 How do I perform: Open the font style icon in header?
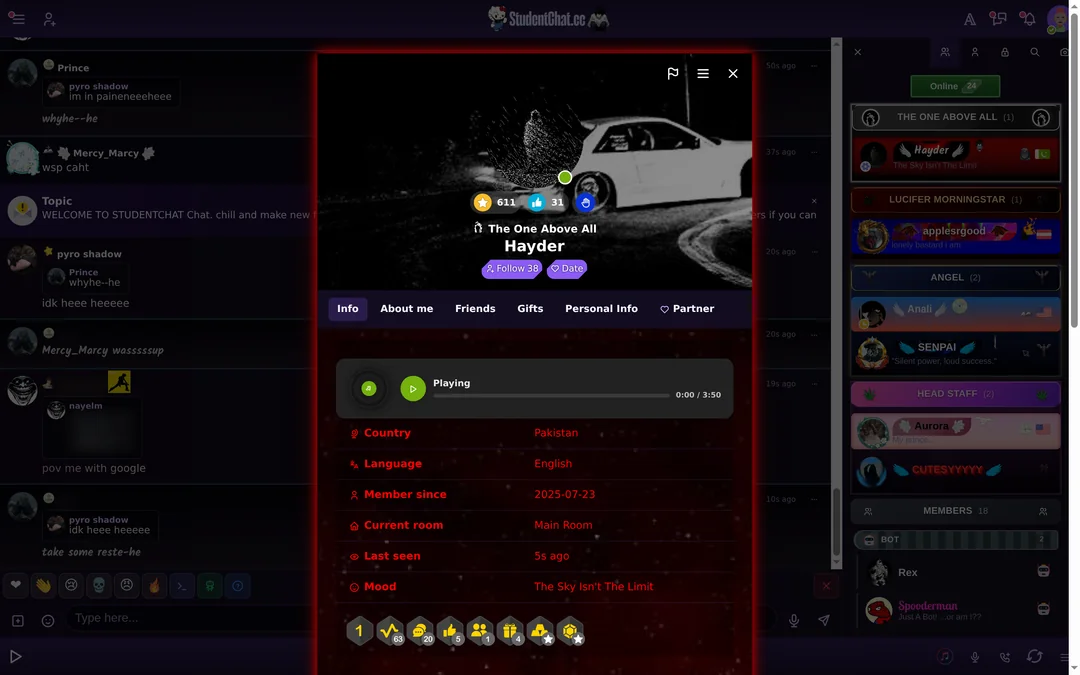[x=969, y=19]
